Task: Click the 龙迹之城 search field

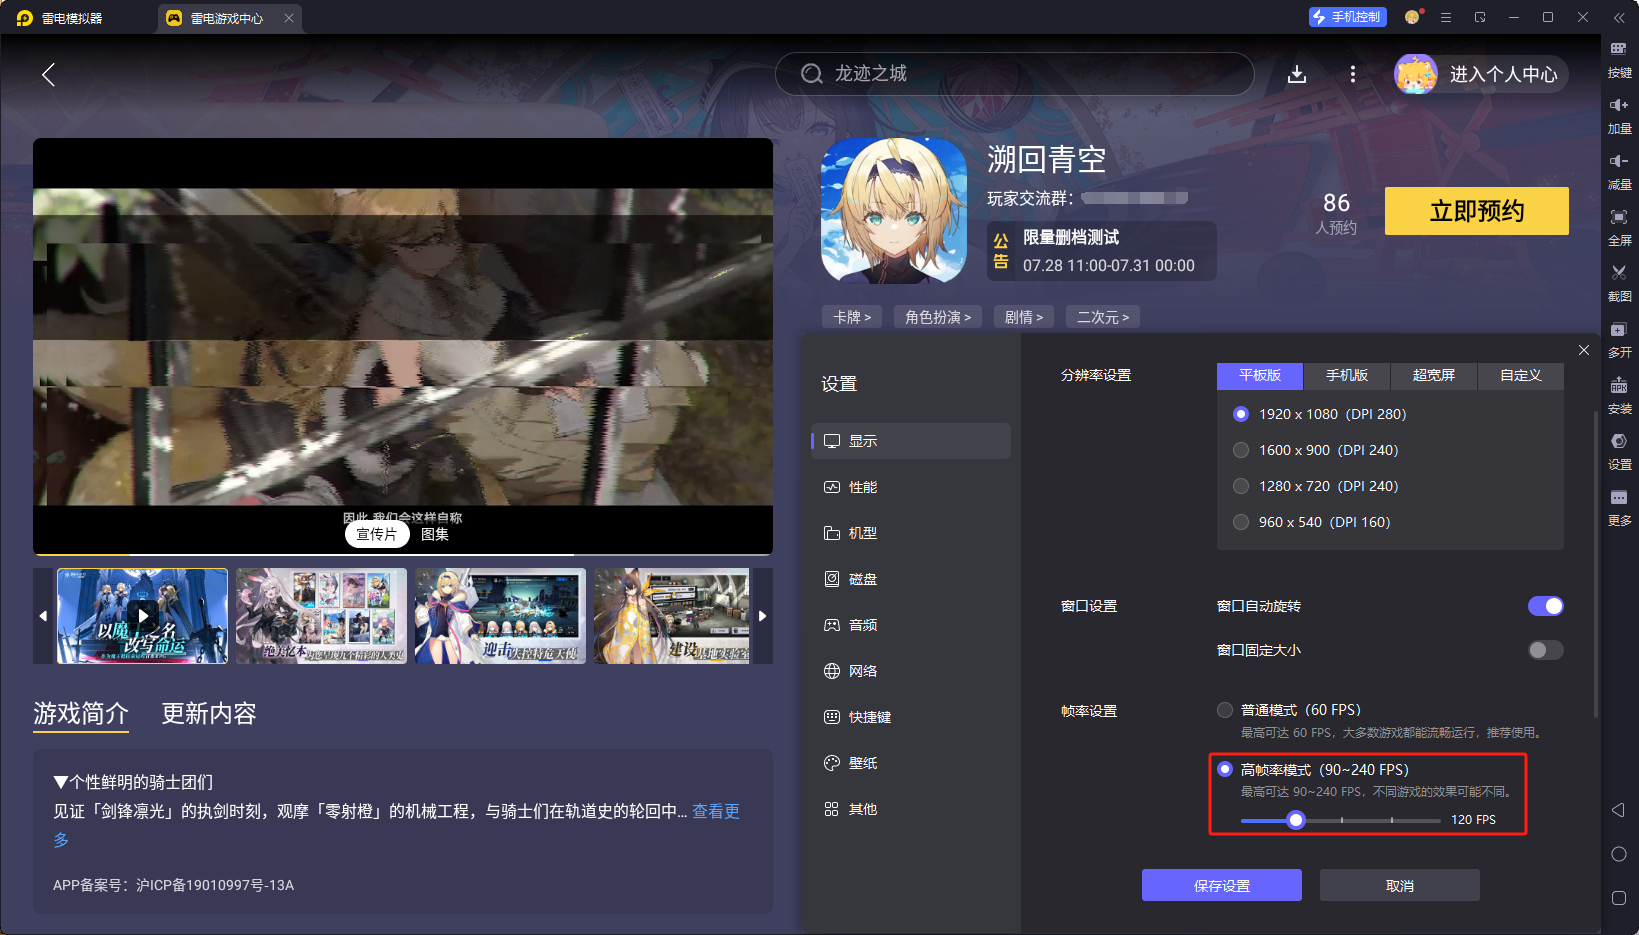Action: pos(1015,74)
